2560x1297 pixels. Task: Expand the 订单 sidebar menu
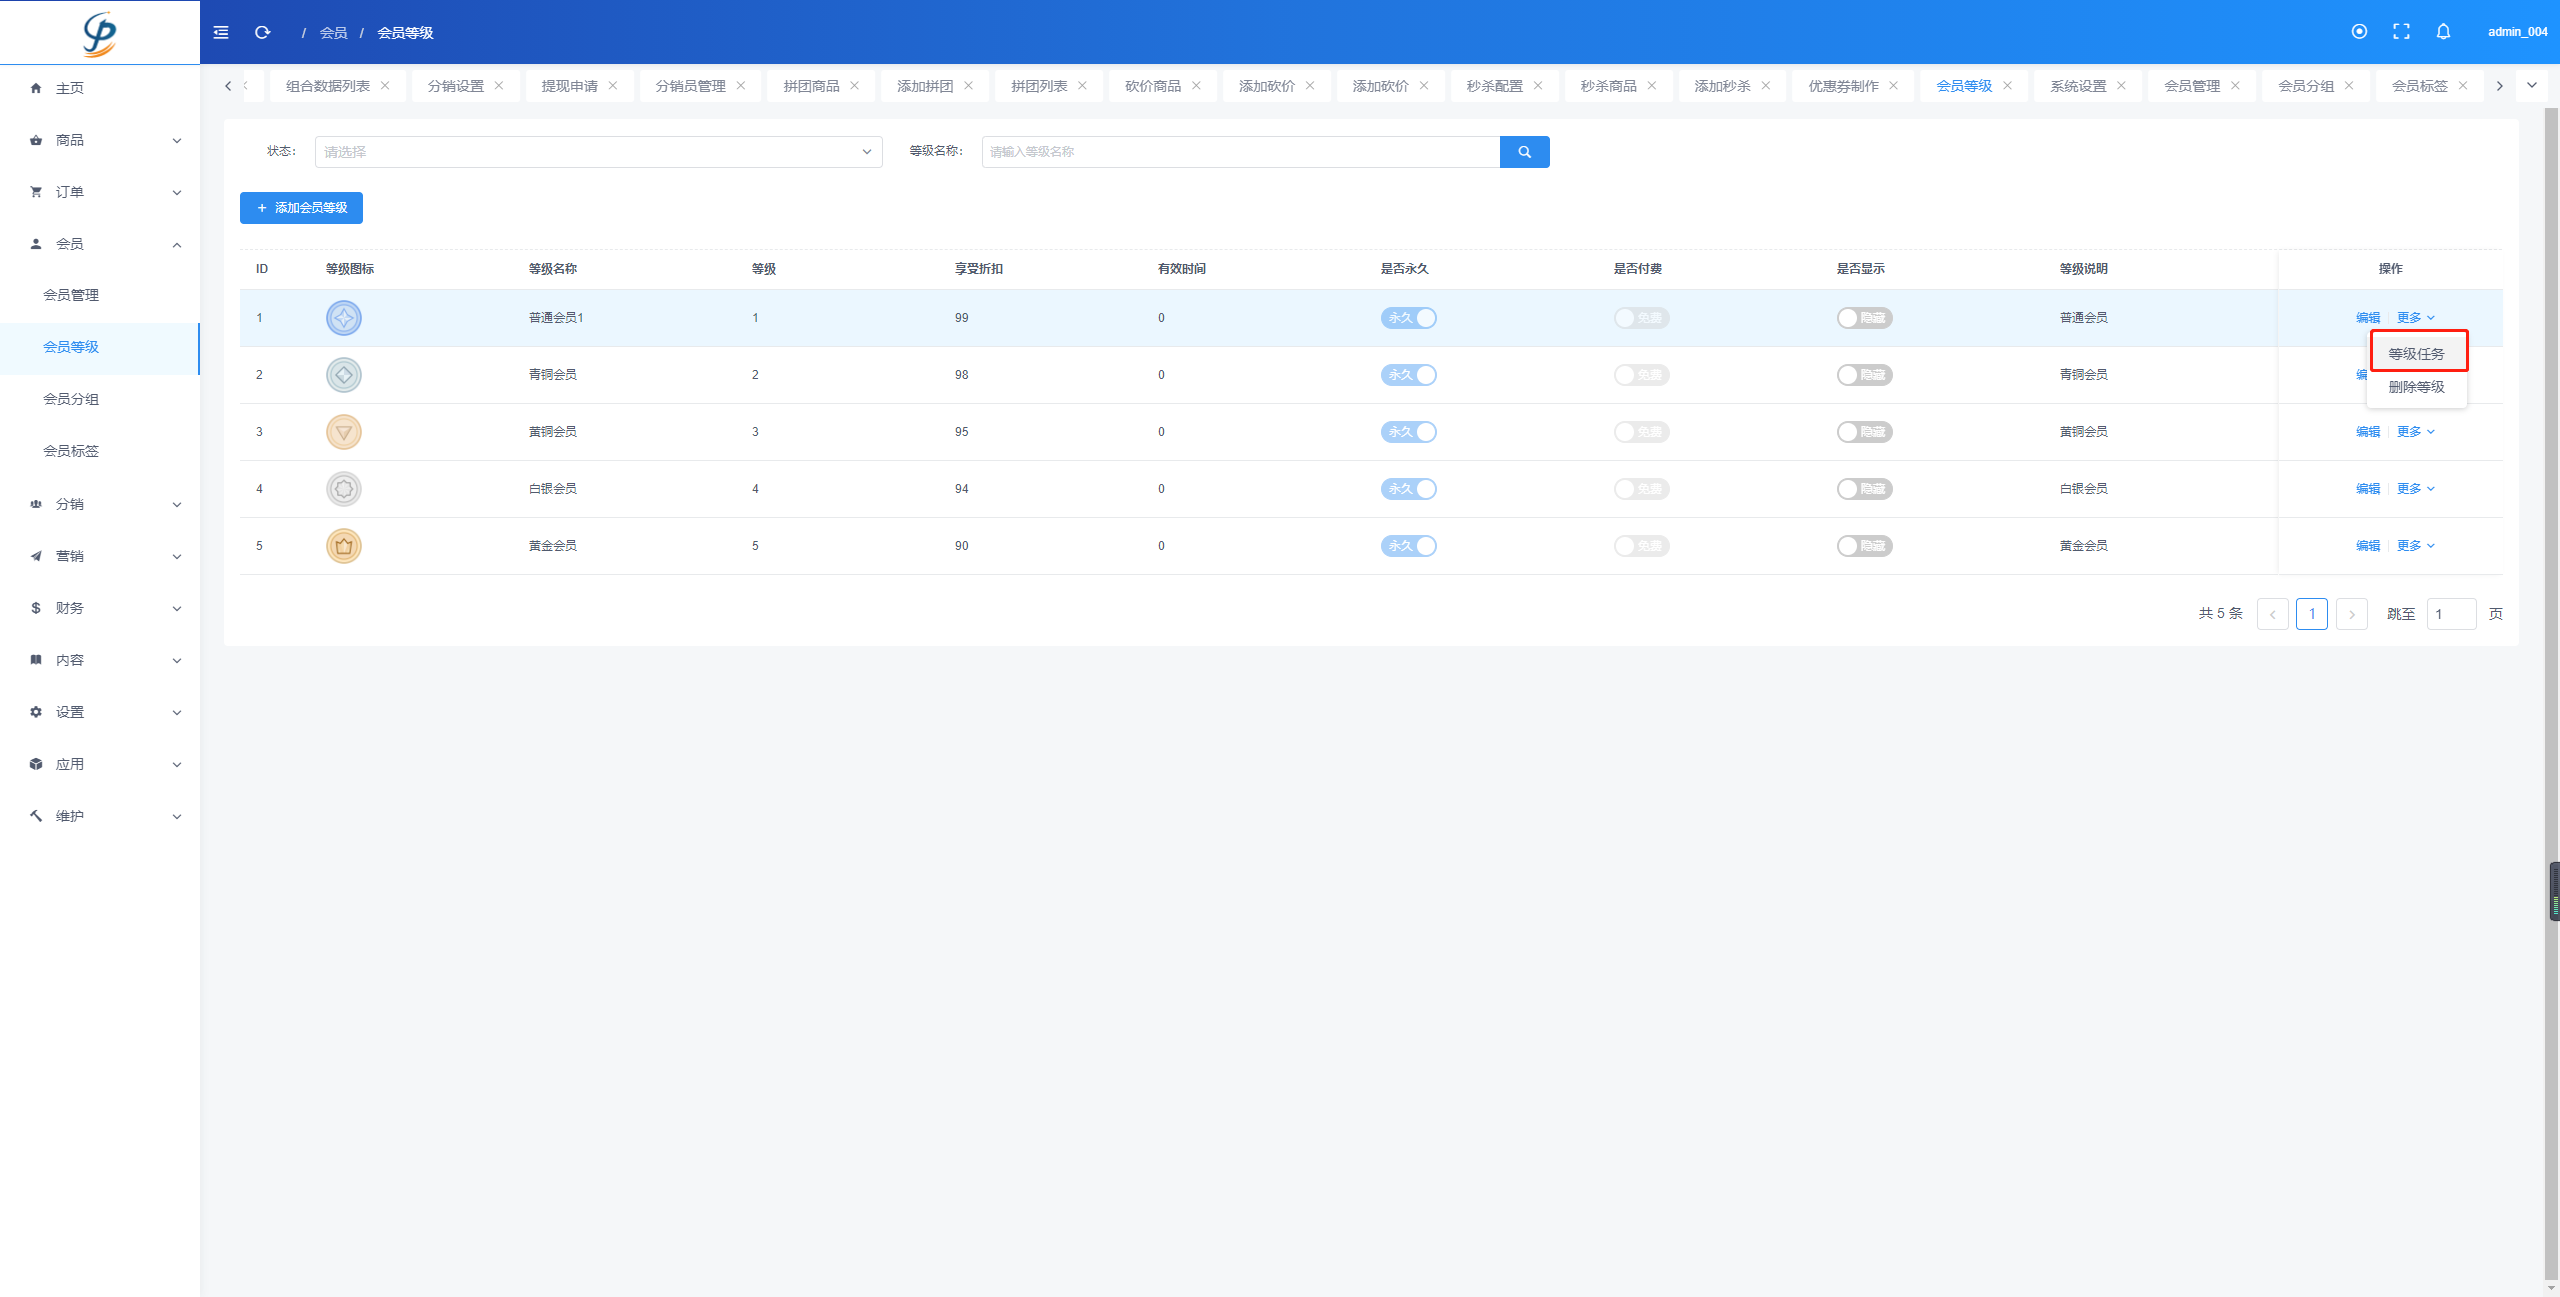tap(100, 192)
